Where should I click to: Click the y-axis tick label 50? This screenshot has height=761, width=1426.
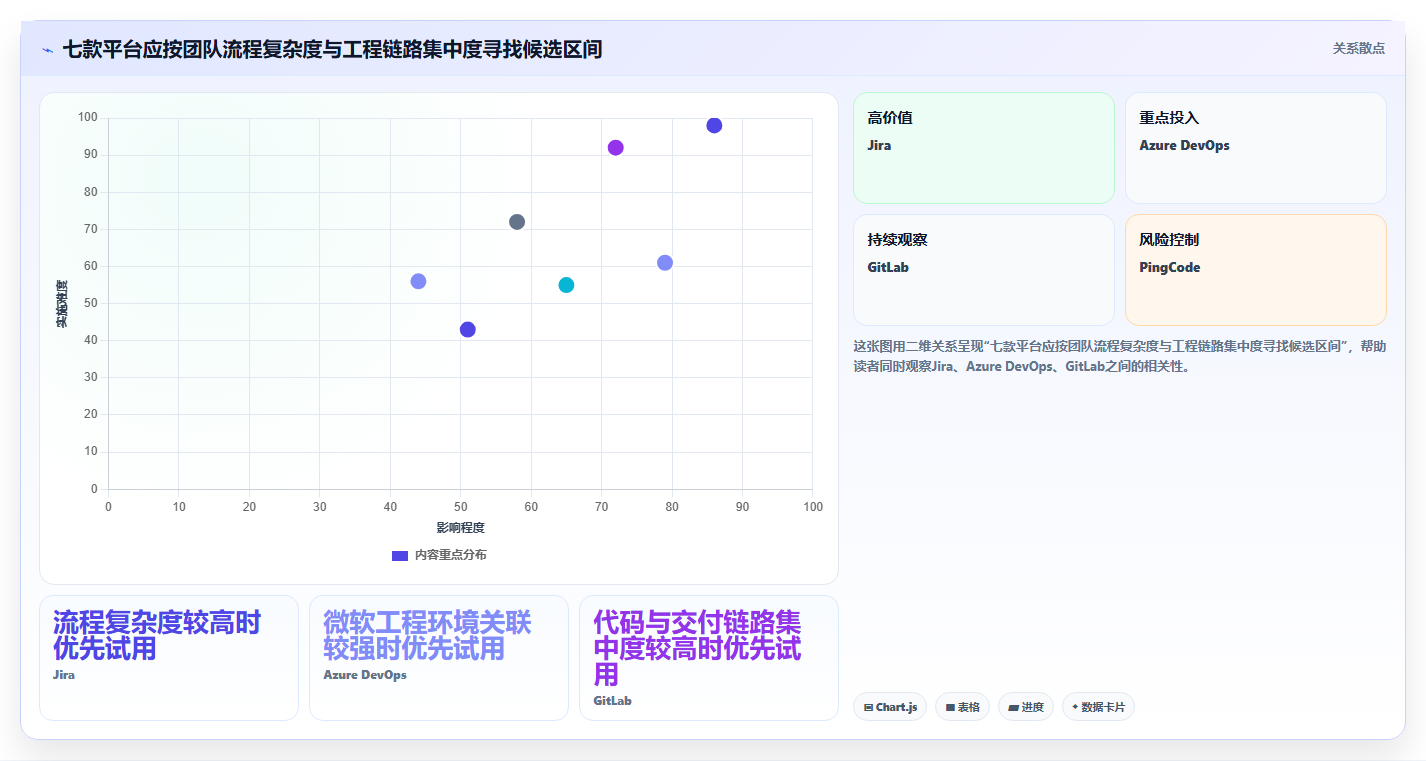point(91,303)
